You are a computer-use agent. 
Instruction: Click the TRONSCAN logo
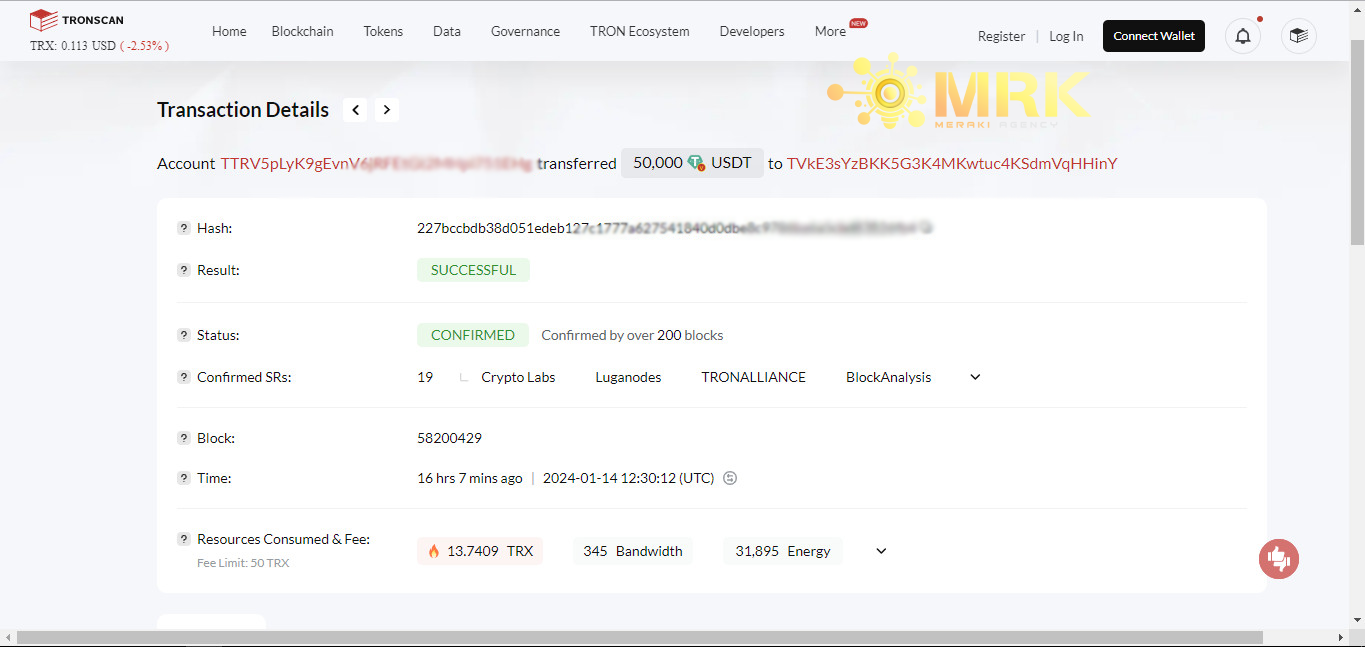click(x=76, y=19)
